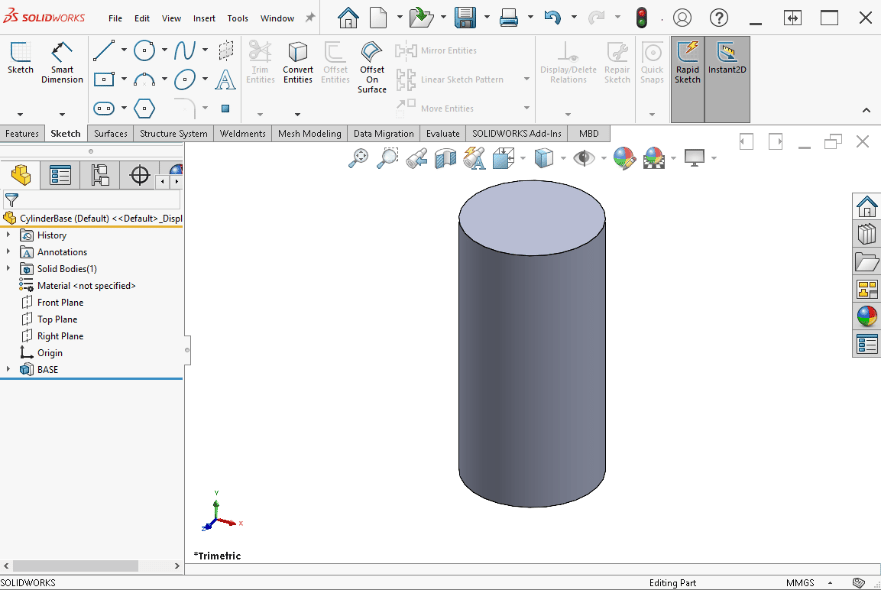The image size is (881, 590).
Task: Click the Zoom to Fit icon
Action: pos(360,157)
